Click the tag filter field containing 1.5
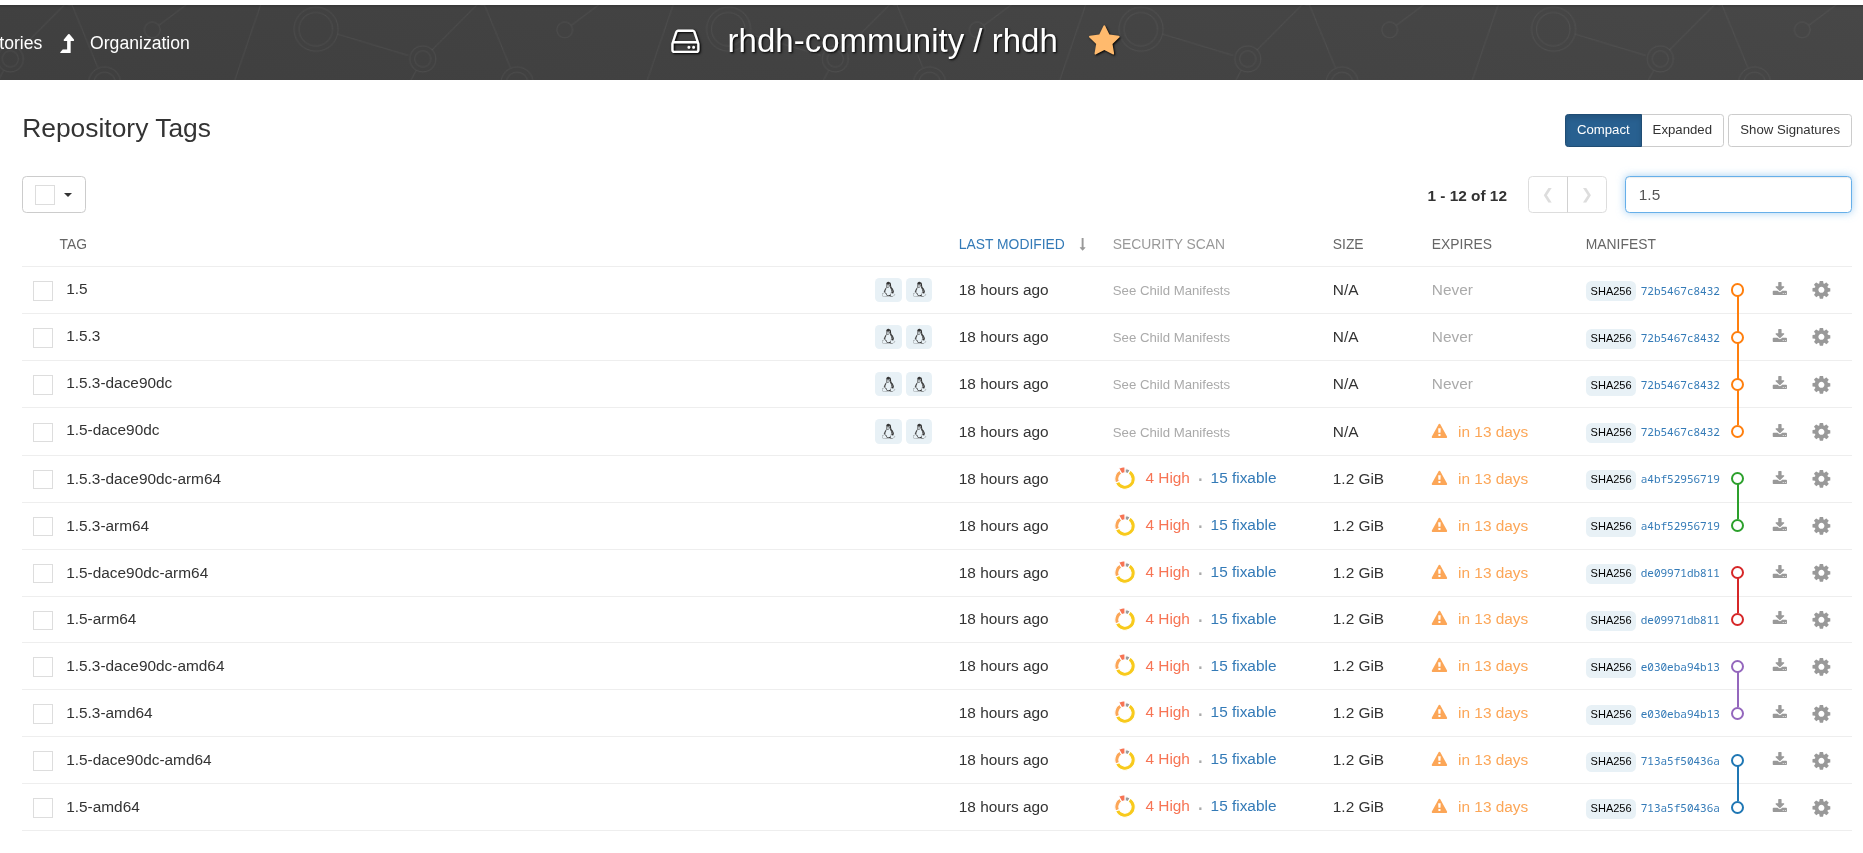 coord(1737,195)
